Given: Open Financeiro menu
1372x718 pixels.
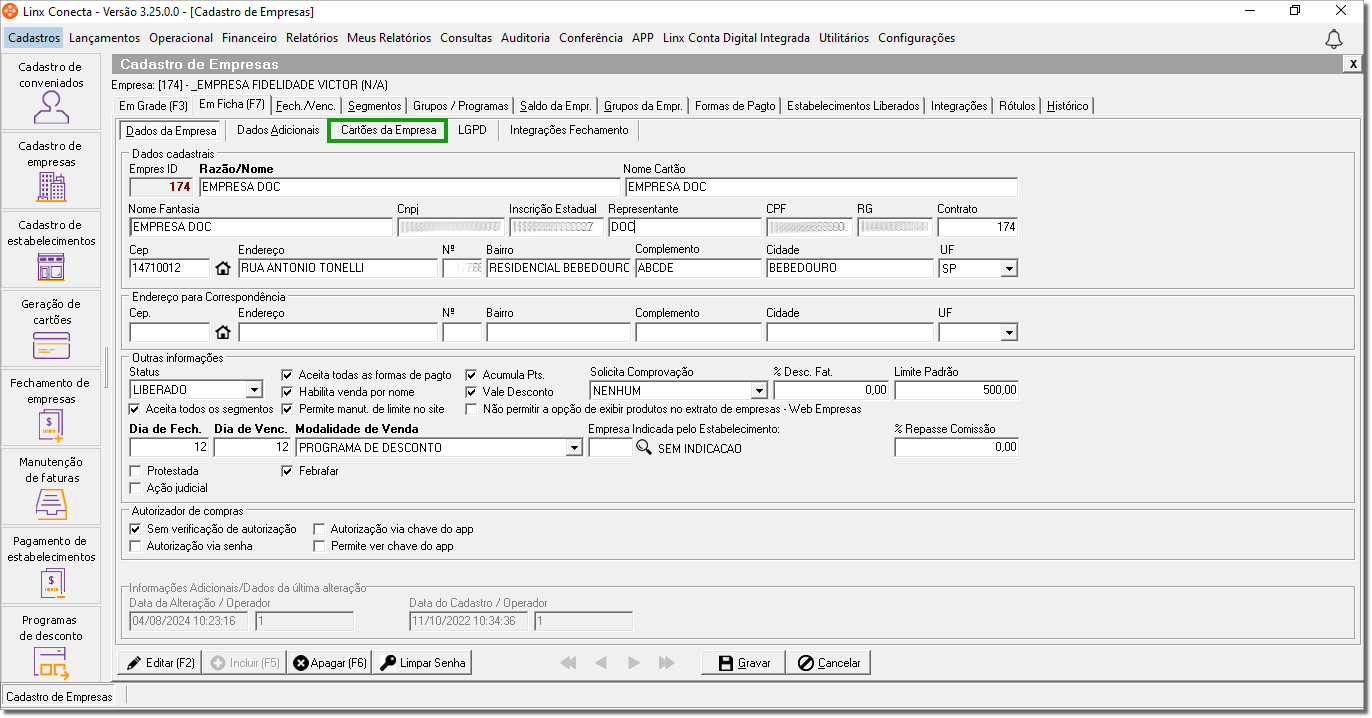Looking at the screenshot, I should tap(250, 38).
